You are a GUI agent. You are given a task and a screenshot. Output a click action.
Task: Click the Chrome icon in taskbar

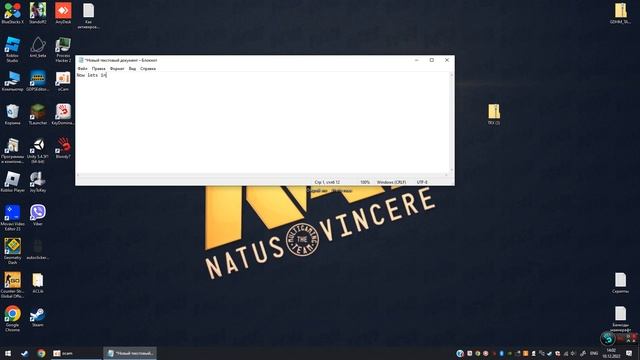41,353
